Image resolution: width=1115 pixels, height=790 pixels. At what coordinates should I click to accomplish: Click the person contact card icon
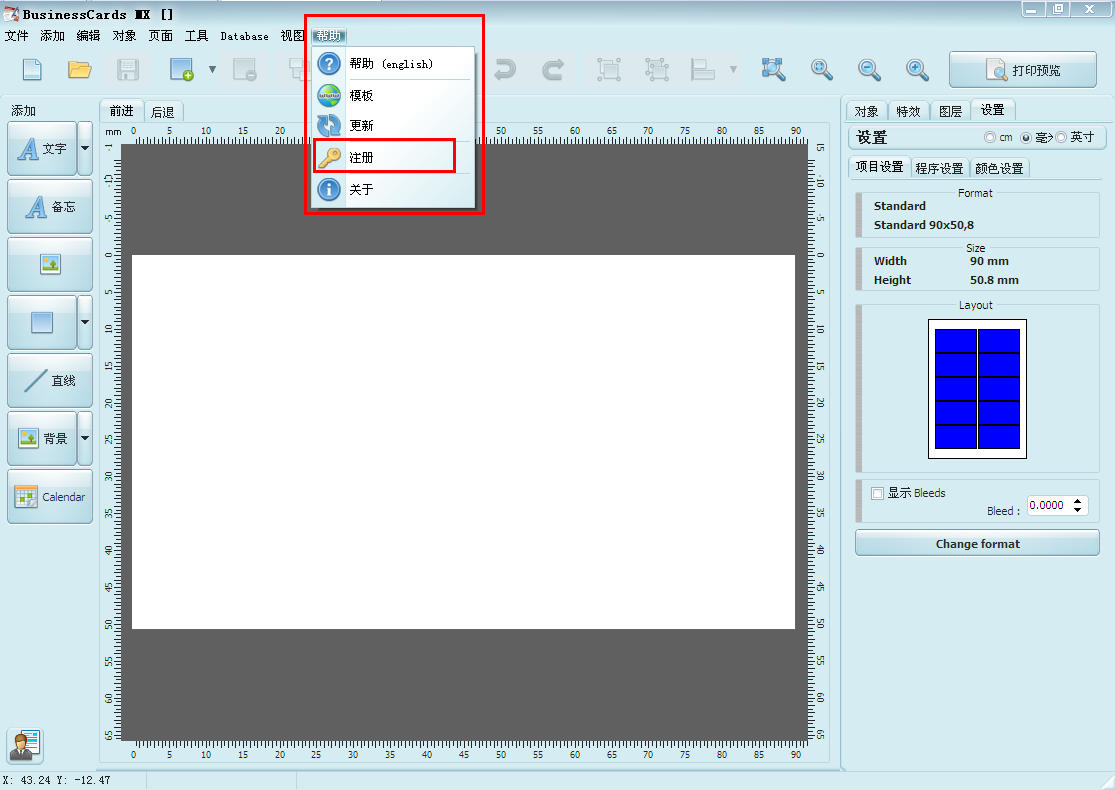pos(26,745)
